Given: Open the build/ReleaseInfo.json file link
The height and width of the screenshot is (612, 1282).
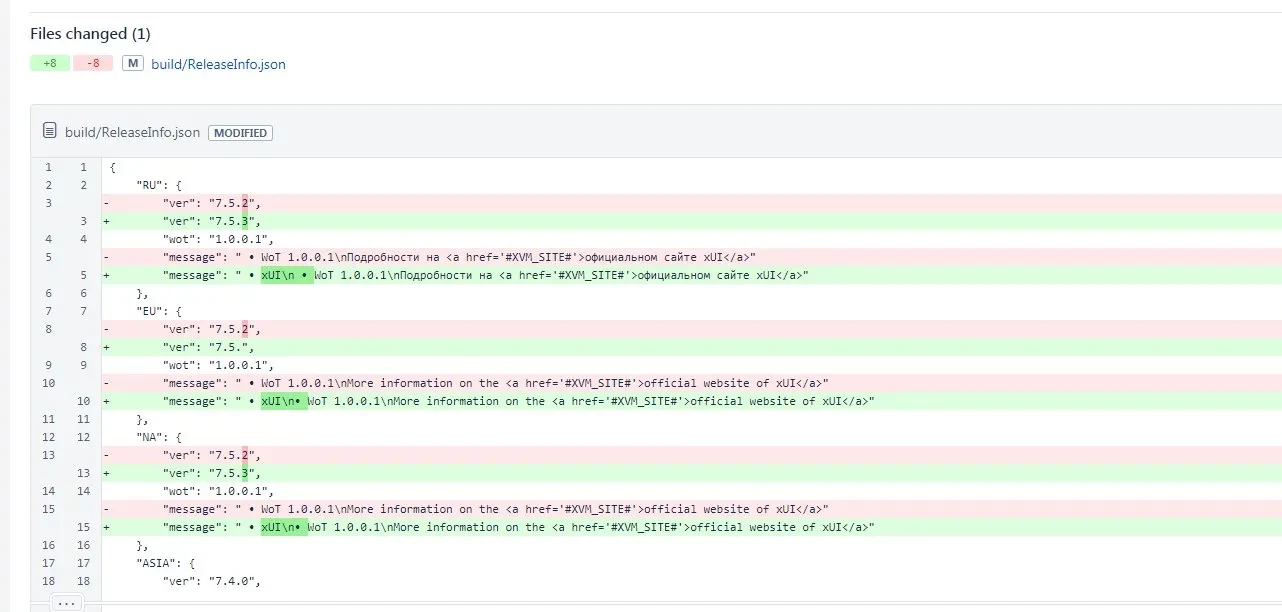Looking at the screenshot, I should [218, 64].
